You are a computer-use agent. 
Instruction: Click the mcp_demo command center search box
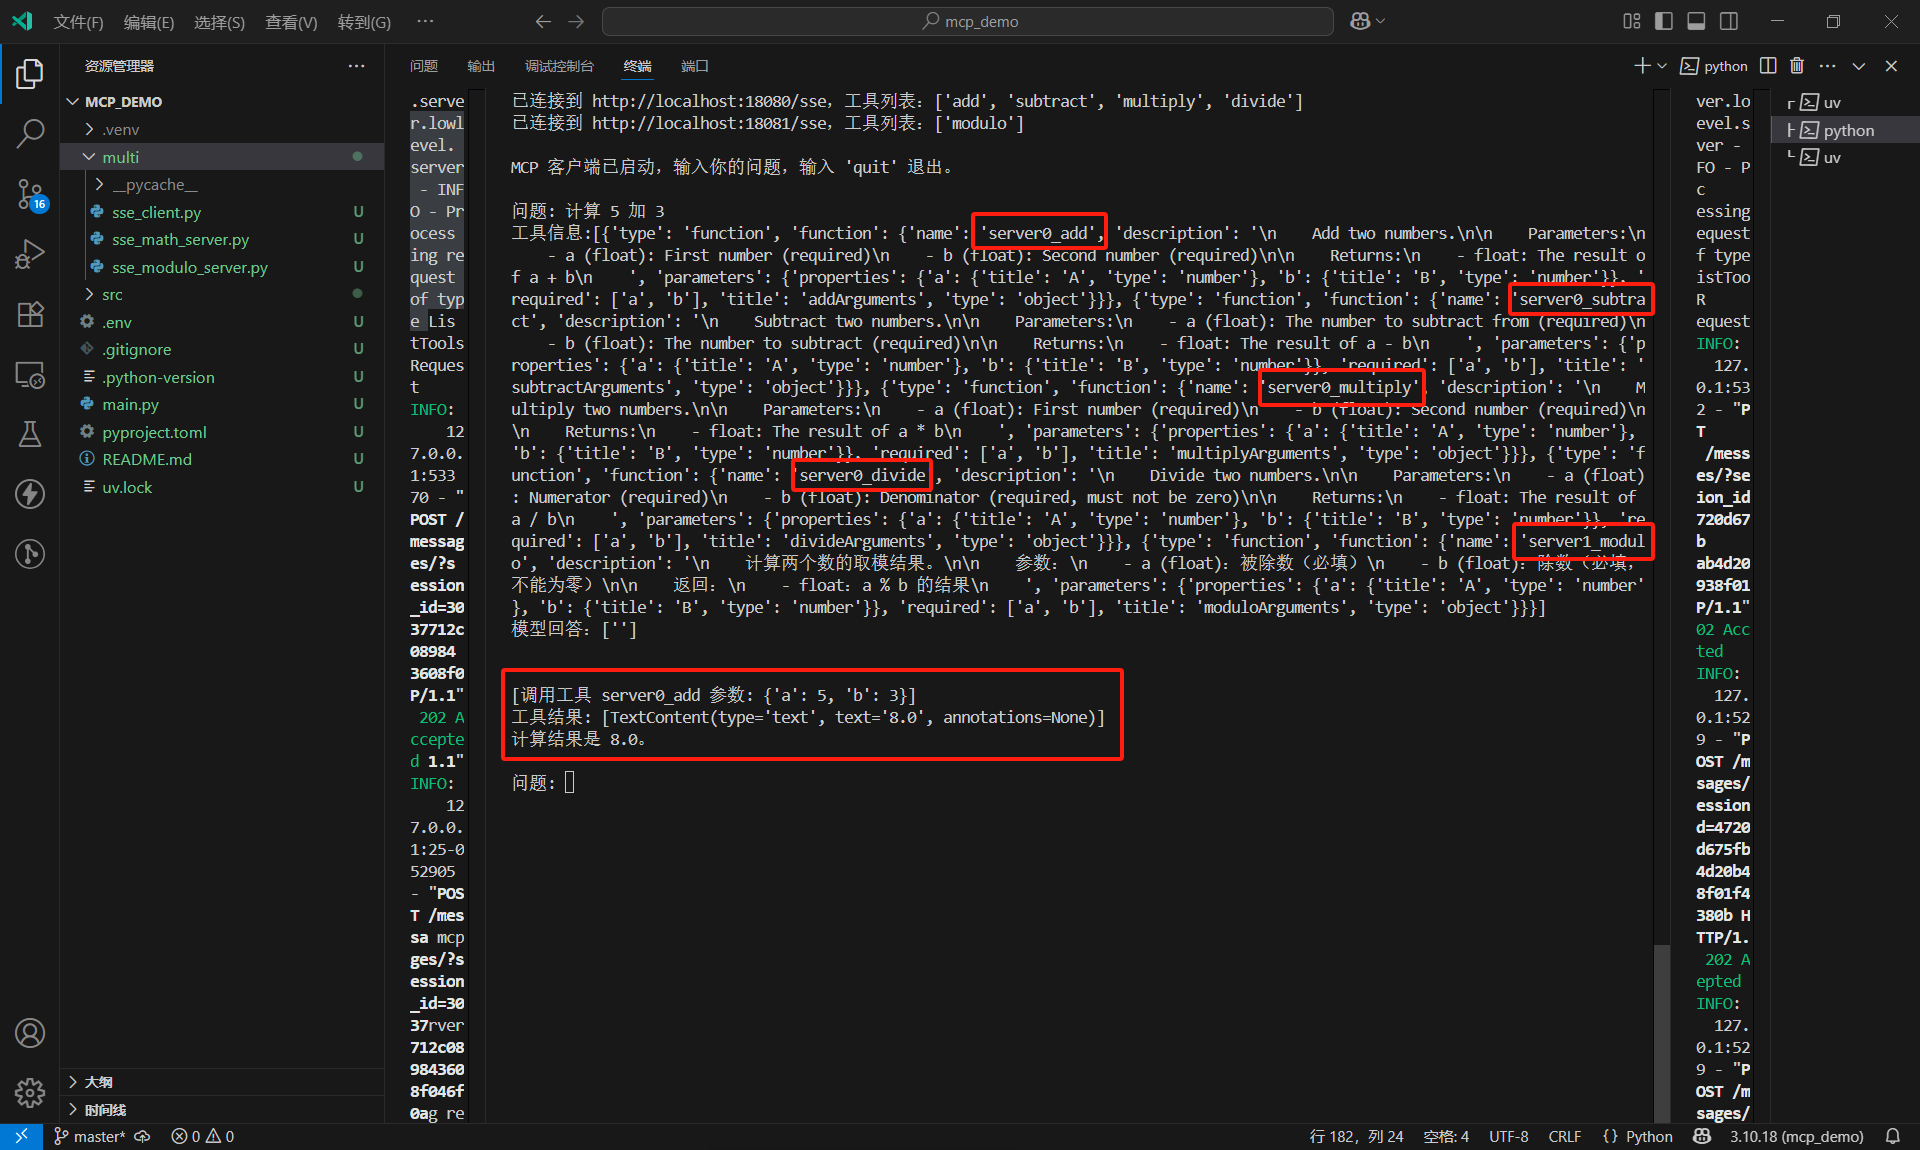(968, 21)
